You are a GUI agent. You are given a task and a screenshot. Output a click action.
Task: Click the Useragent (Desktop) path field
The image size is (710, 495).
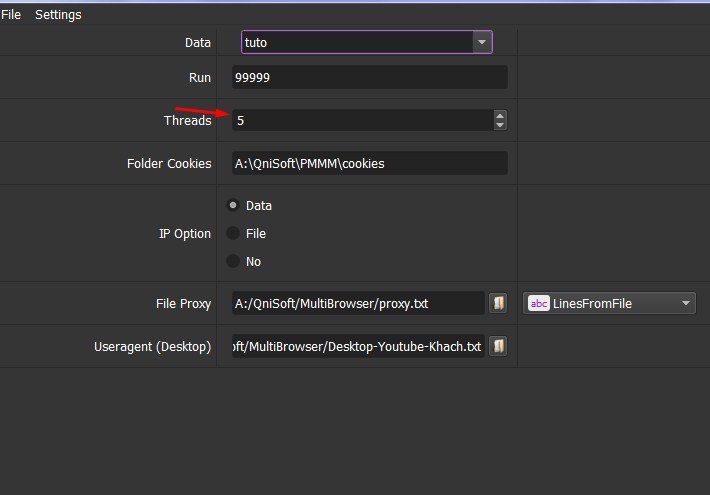point(358,346)
